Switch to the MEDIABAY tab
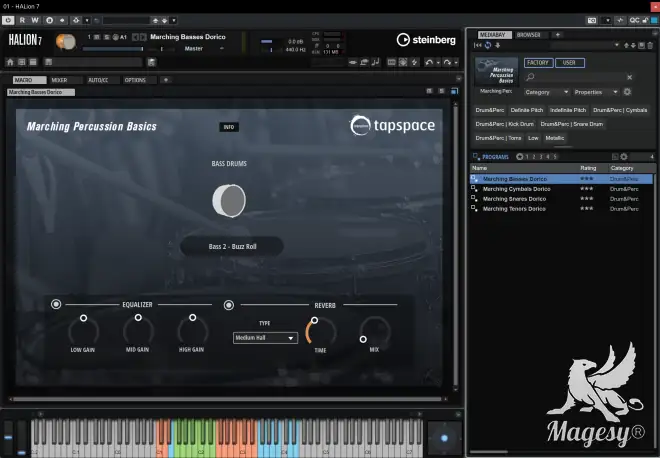 (x=494, y=35)
